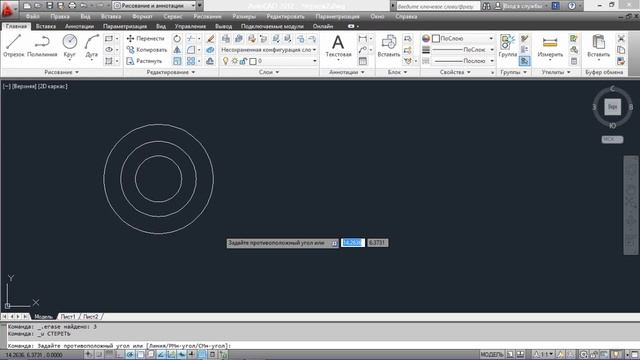
Task: Click the [2D каркас] visual style label
Action: 53,87
